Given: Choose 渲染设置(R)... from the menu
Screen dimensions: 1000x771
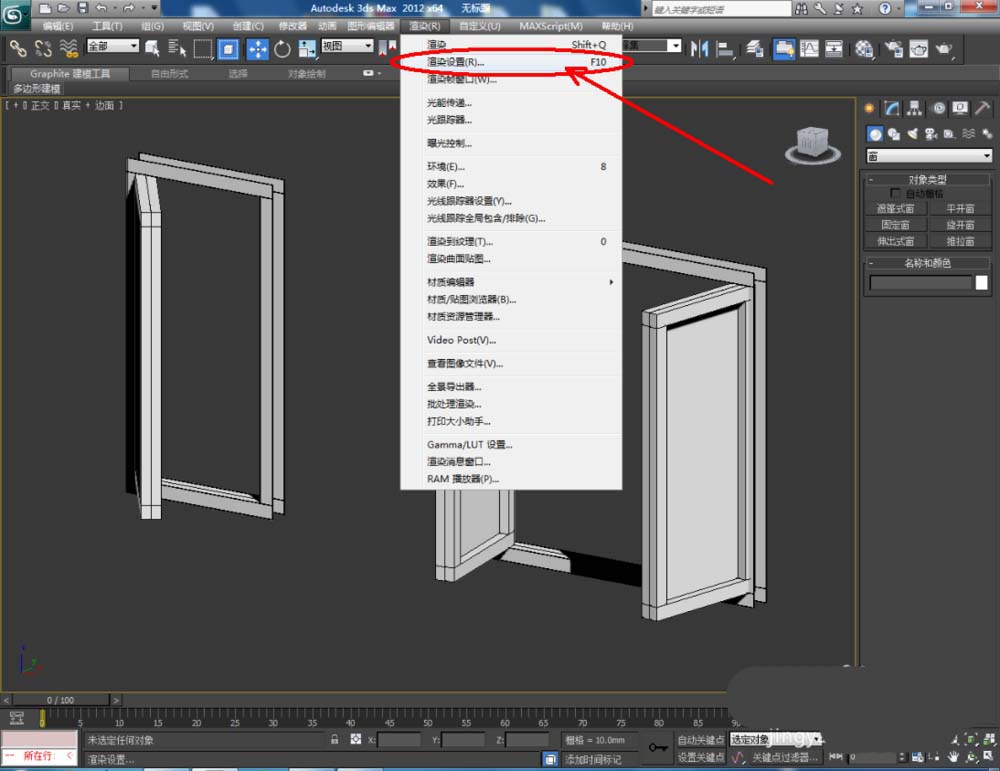Looking at the screenshot, I should point(511,62).
